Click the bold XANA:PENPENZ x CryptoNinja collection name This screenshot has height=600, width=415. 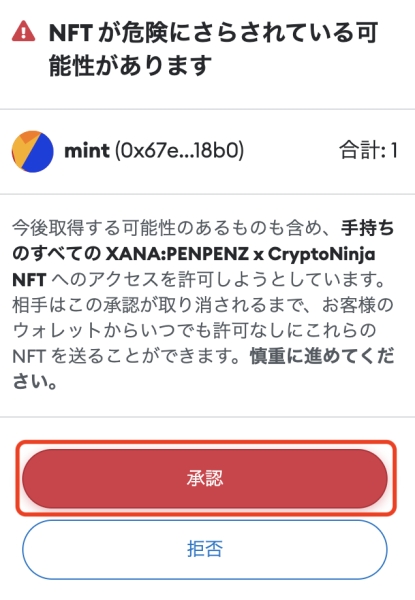[241, 254]
